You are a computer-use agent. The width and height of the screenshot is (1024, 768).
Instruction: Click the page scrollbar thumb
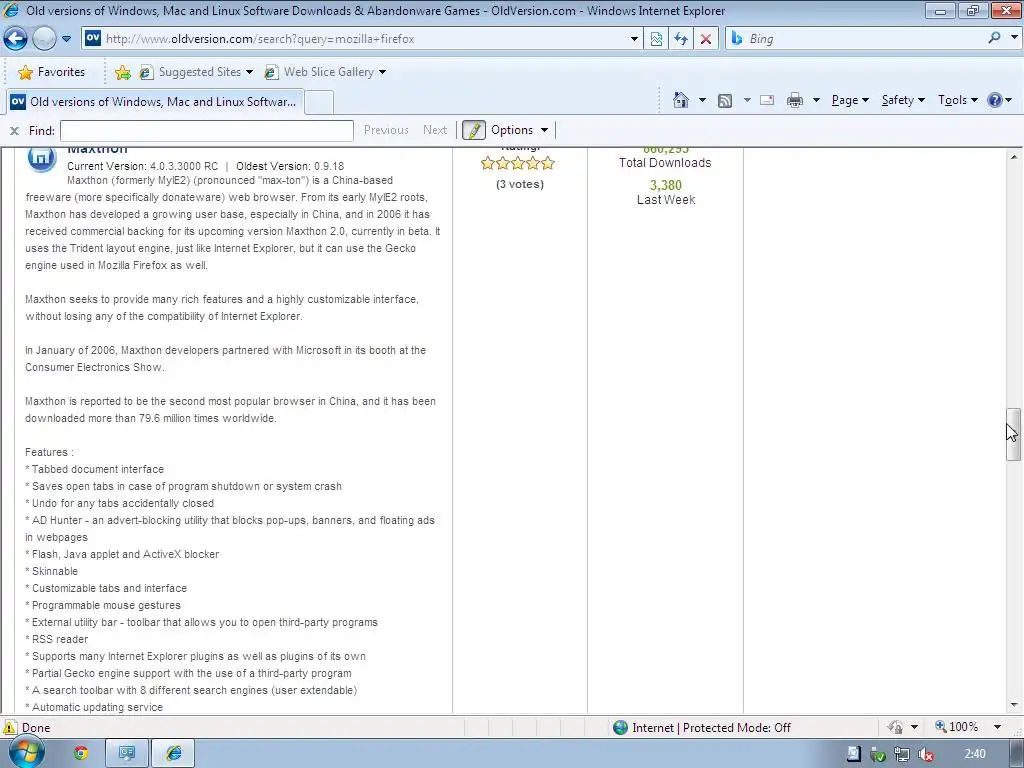[x=1013, y=434]
